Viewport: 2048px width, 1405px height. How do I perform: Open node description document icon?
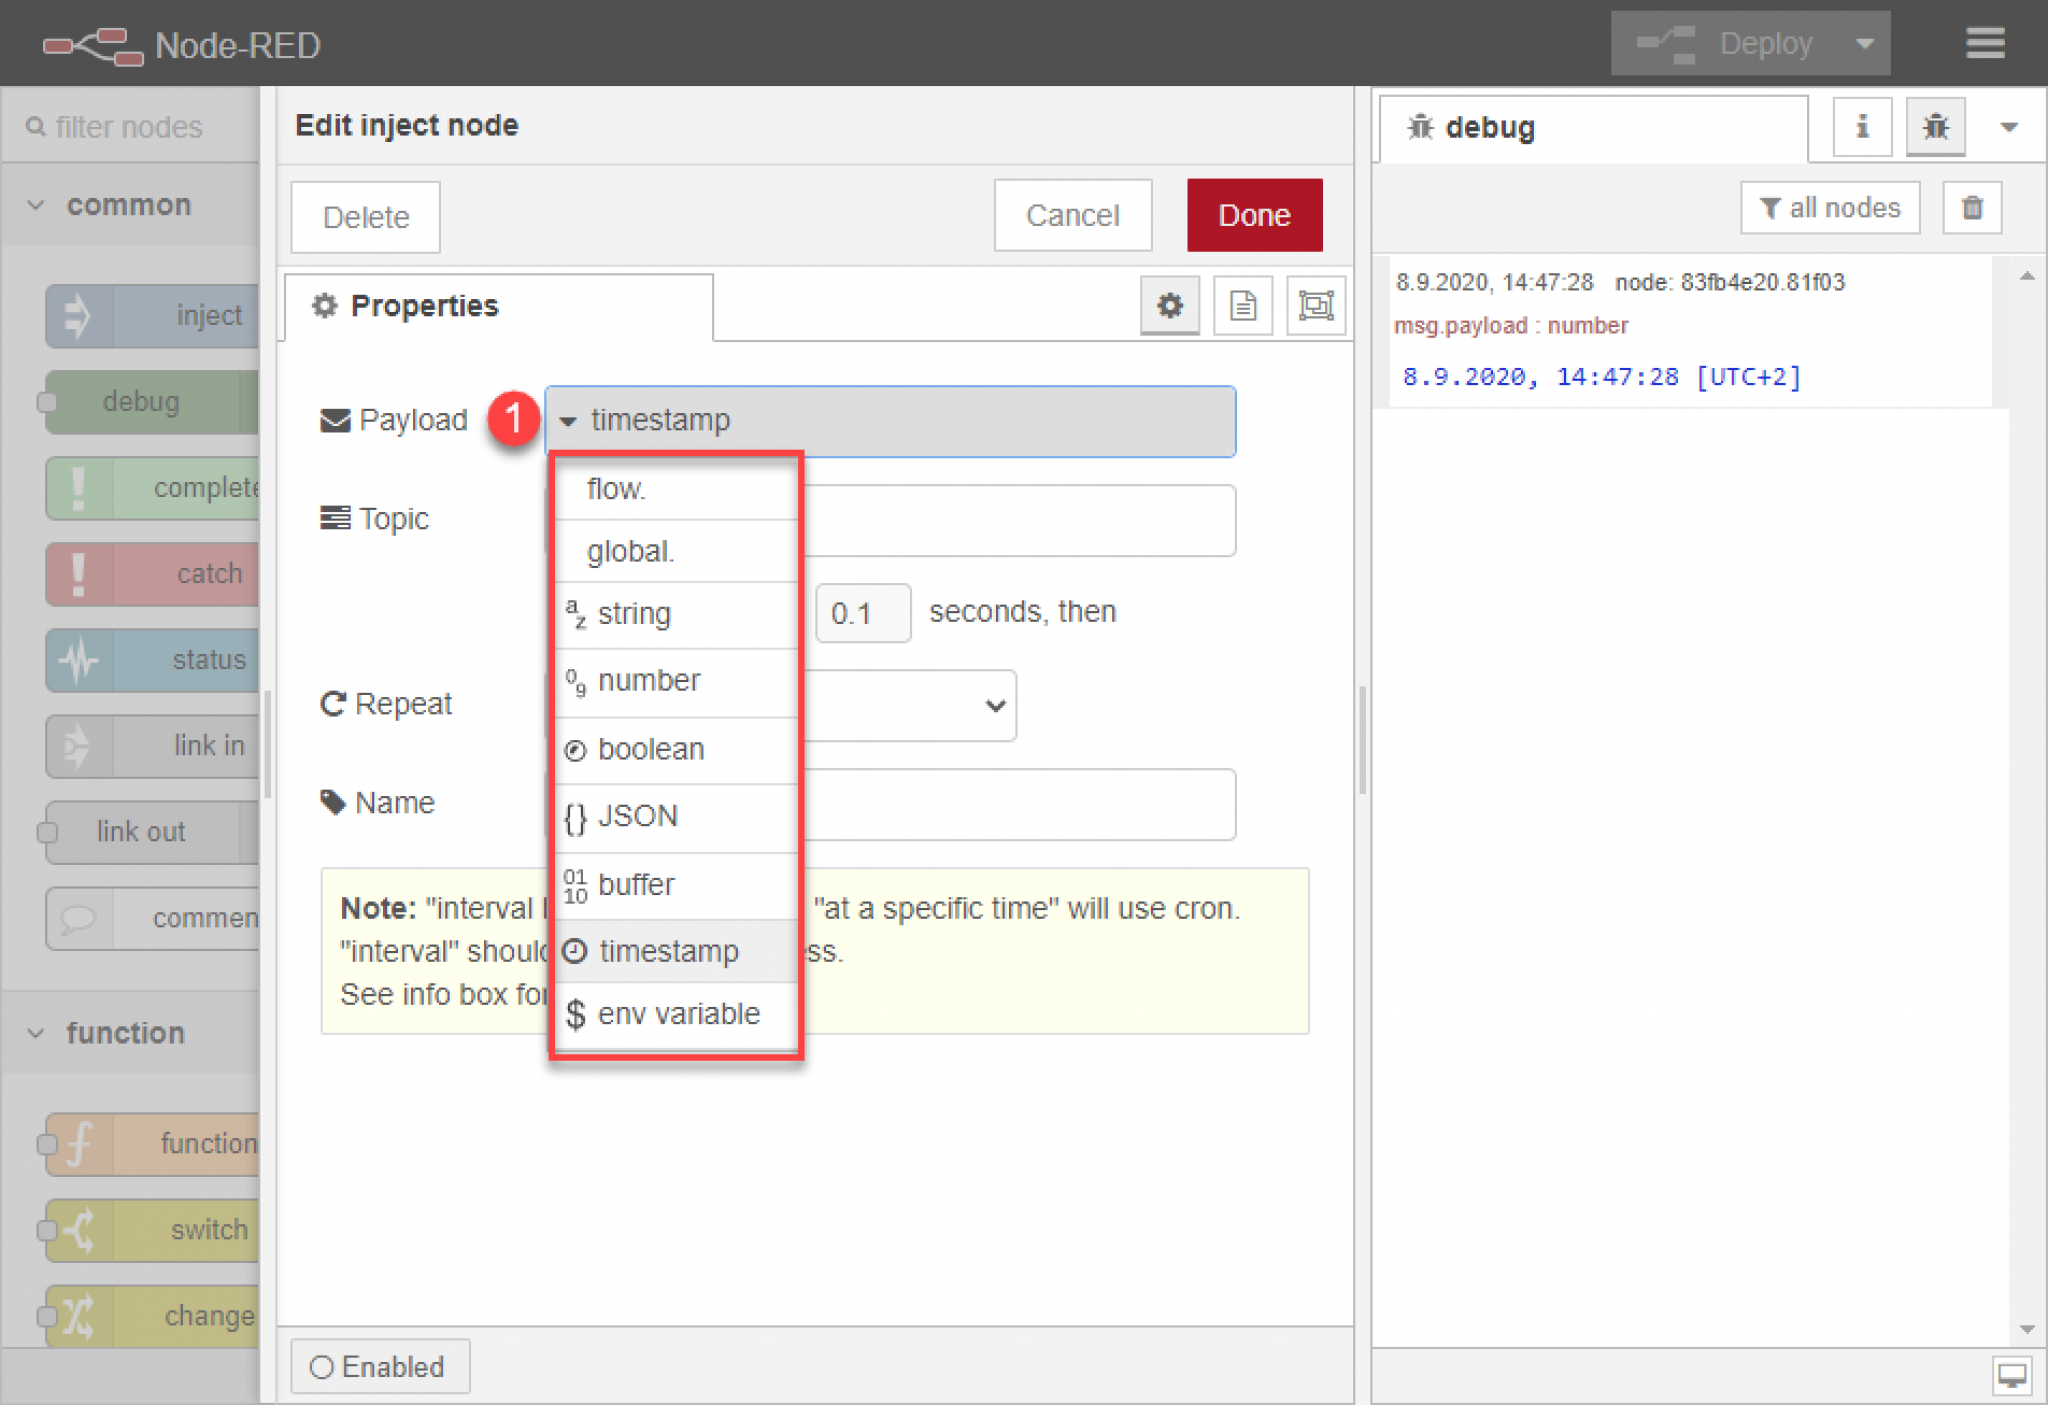coord(1242,305)
